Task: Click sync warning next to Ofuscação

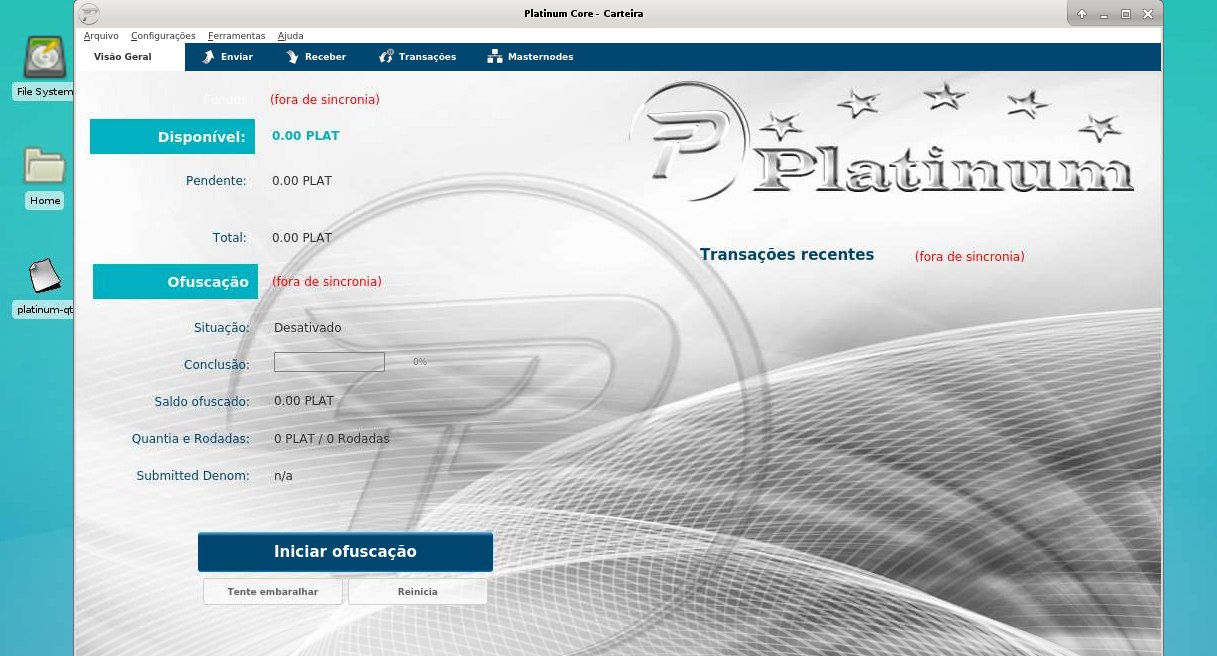Action: [327, 282]
